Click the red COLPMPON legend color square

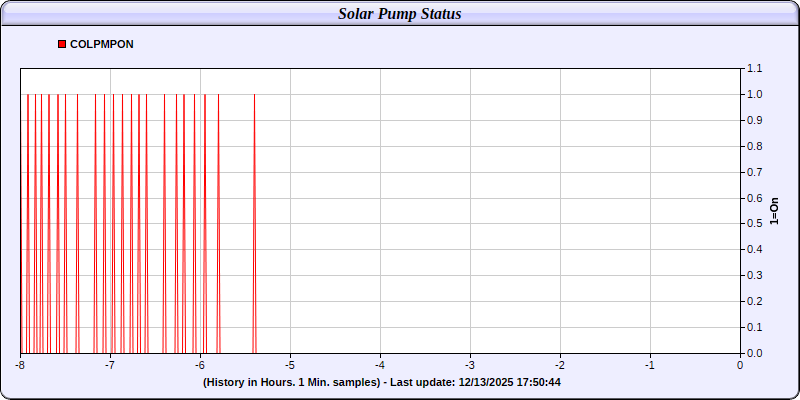coord(62,45)
